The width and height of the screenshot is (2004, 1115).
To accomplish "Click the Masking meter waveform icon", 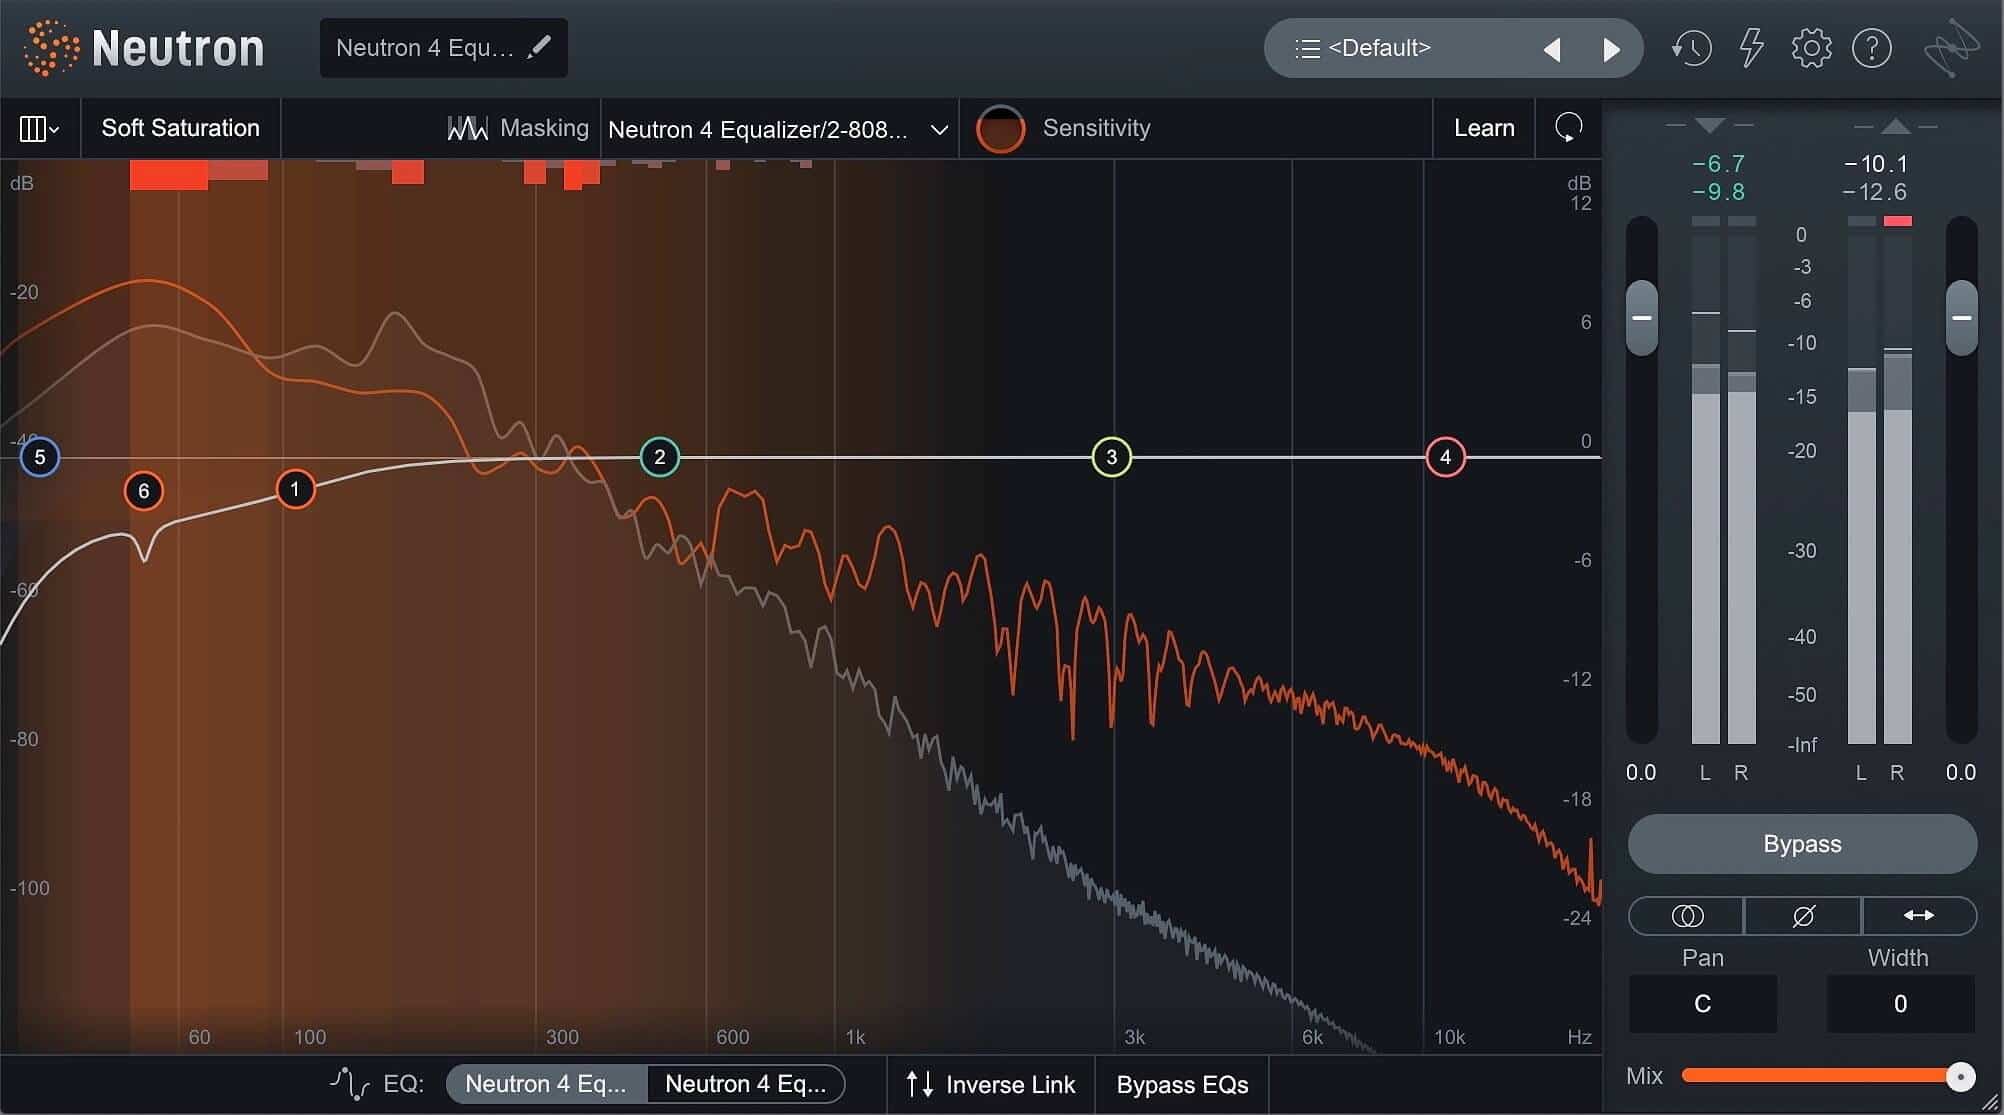I will coord(467,128).
